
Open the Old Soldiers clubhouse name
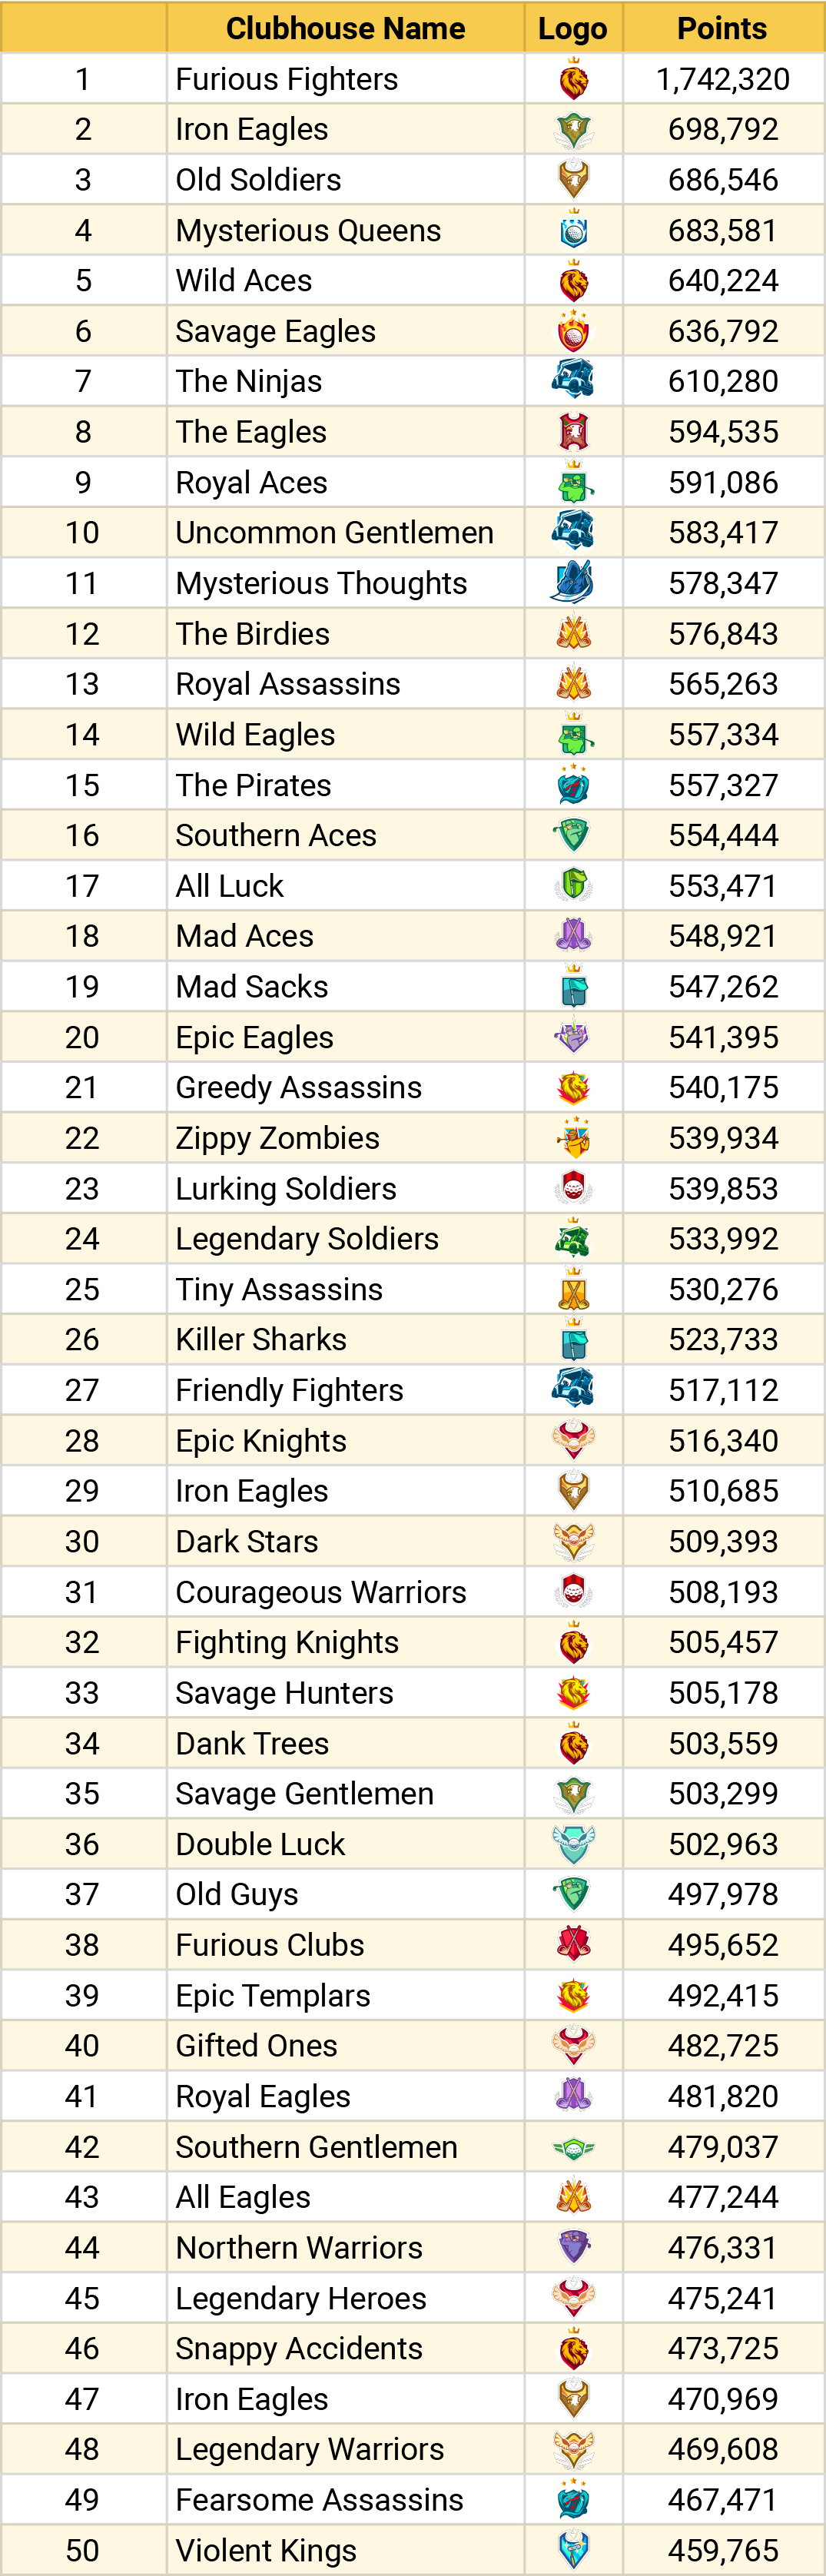pos(258,180)
